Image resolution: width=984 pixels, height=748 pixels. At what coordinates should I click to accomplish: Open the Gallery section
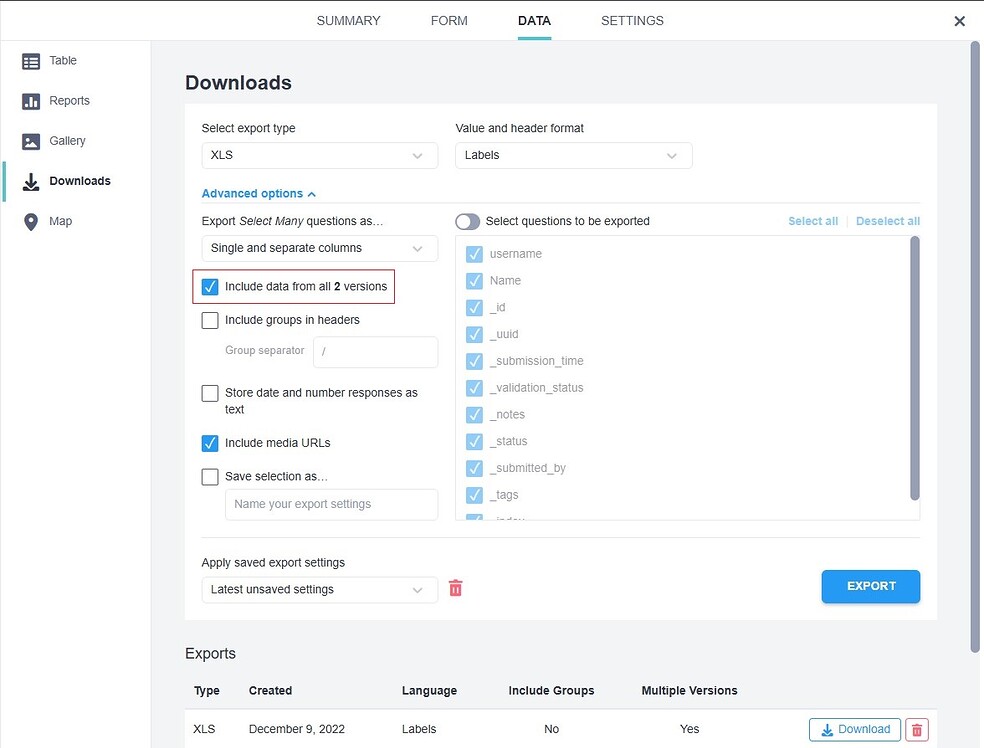pos(66,140)
